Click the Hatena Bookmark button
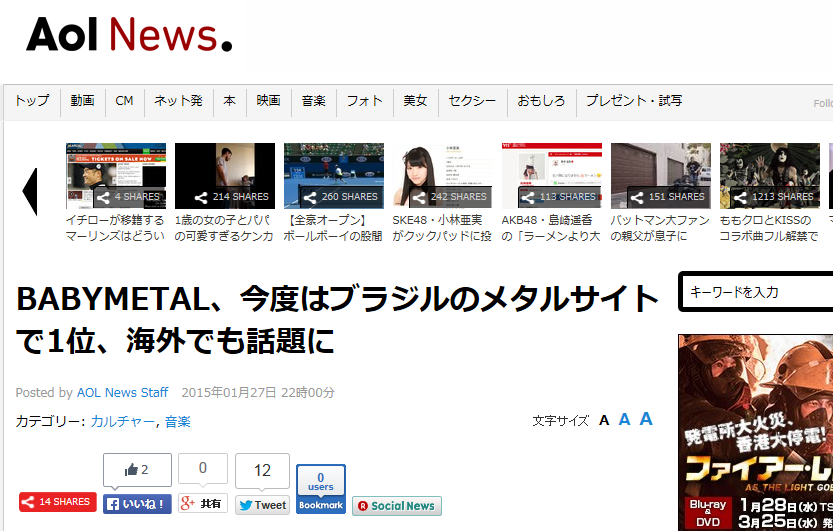833x531 pixels. pyautogui.click(x=321, y=489)
